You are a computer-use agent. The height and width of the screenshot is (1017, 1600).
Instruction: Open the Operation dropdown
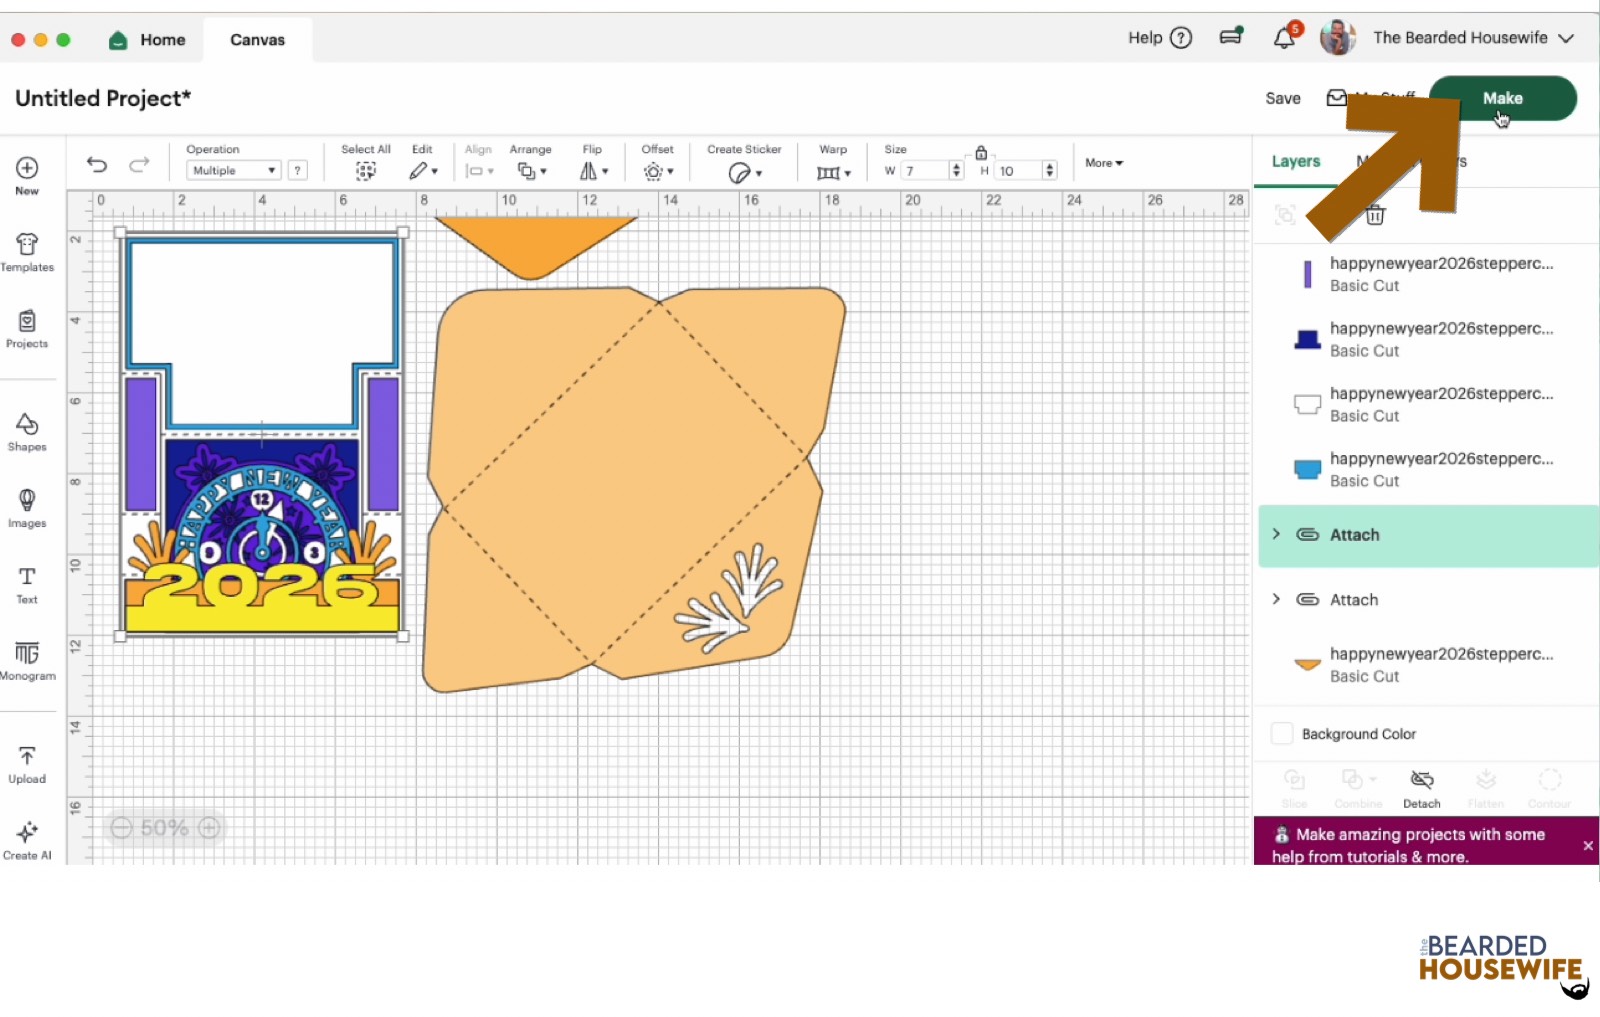(233, 171)
